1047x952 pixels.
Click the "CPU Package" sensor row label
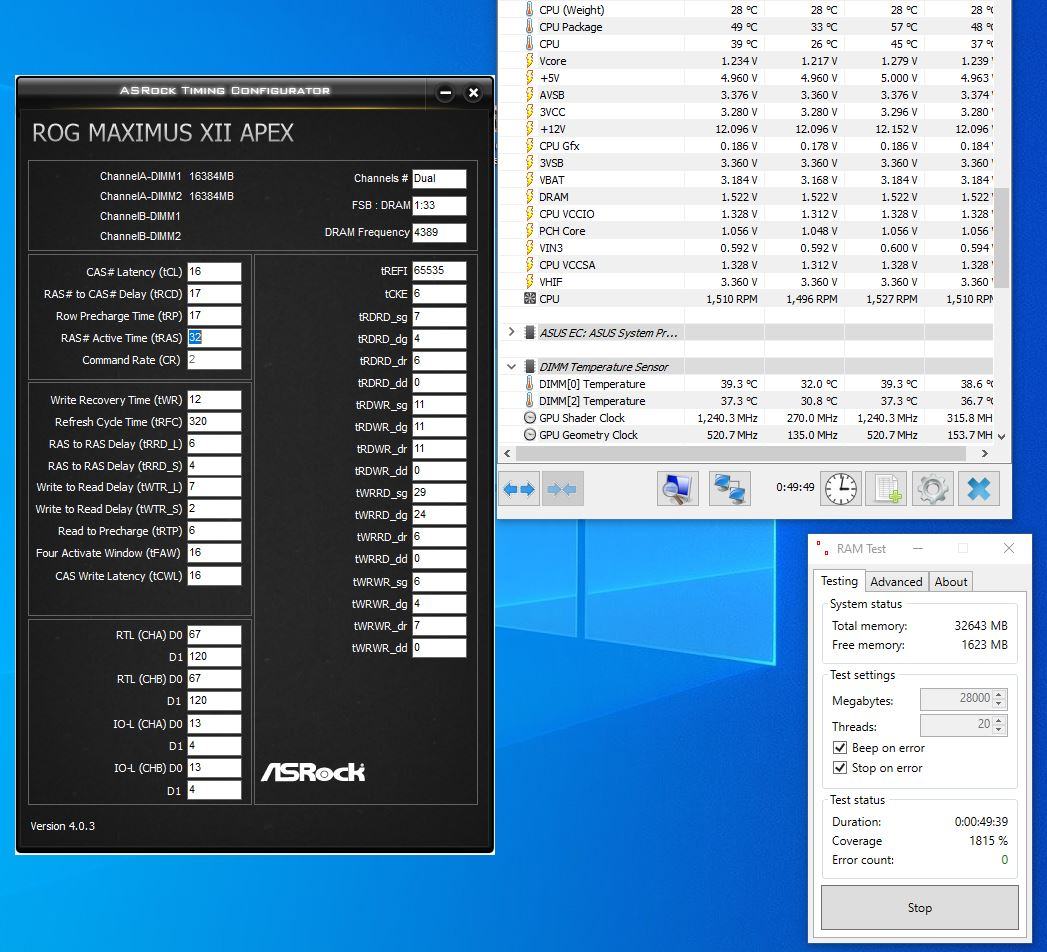tap(570, 27)
